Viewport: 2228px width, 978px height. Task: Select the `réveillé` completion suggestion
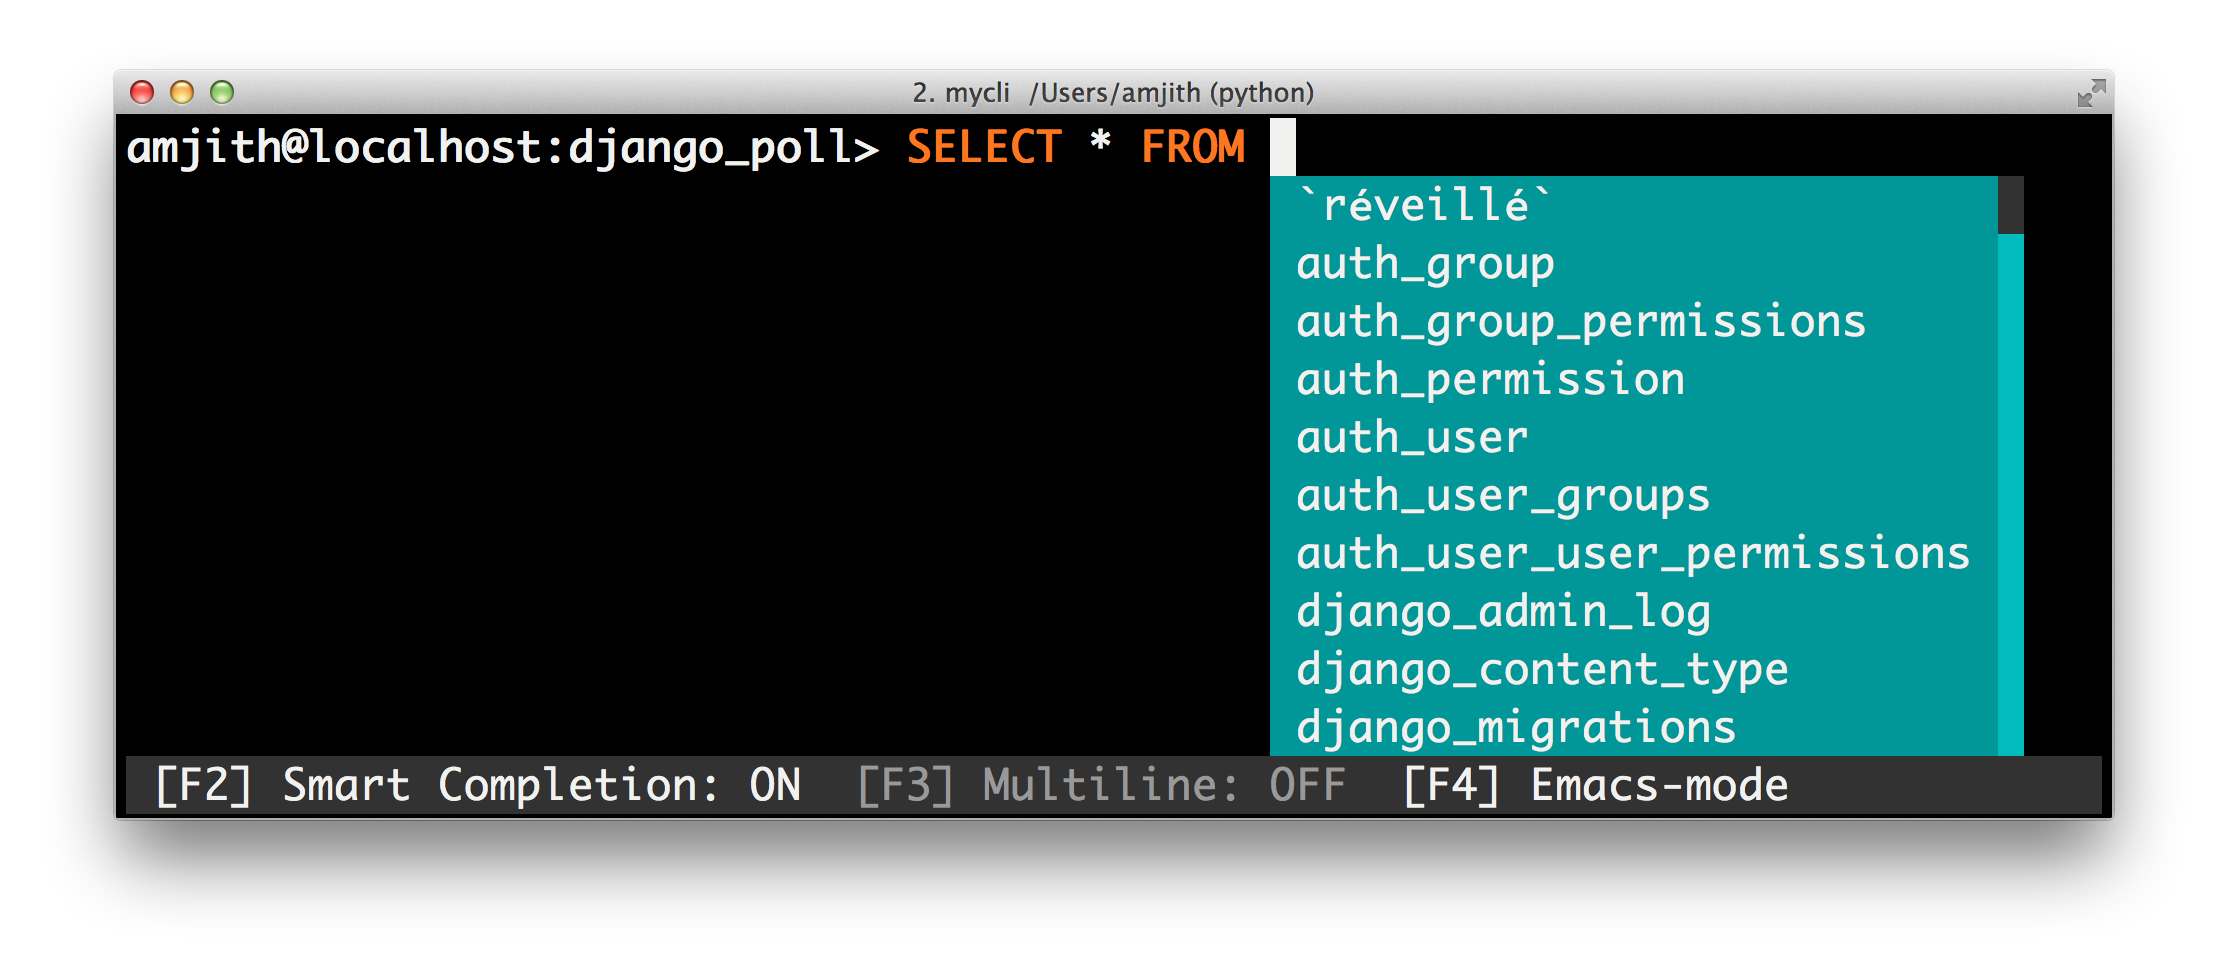point(1633,205)
